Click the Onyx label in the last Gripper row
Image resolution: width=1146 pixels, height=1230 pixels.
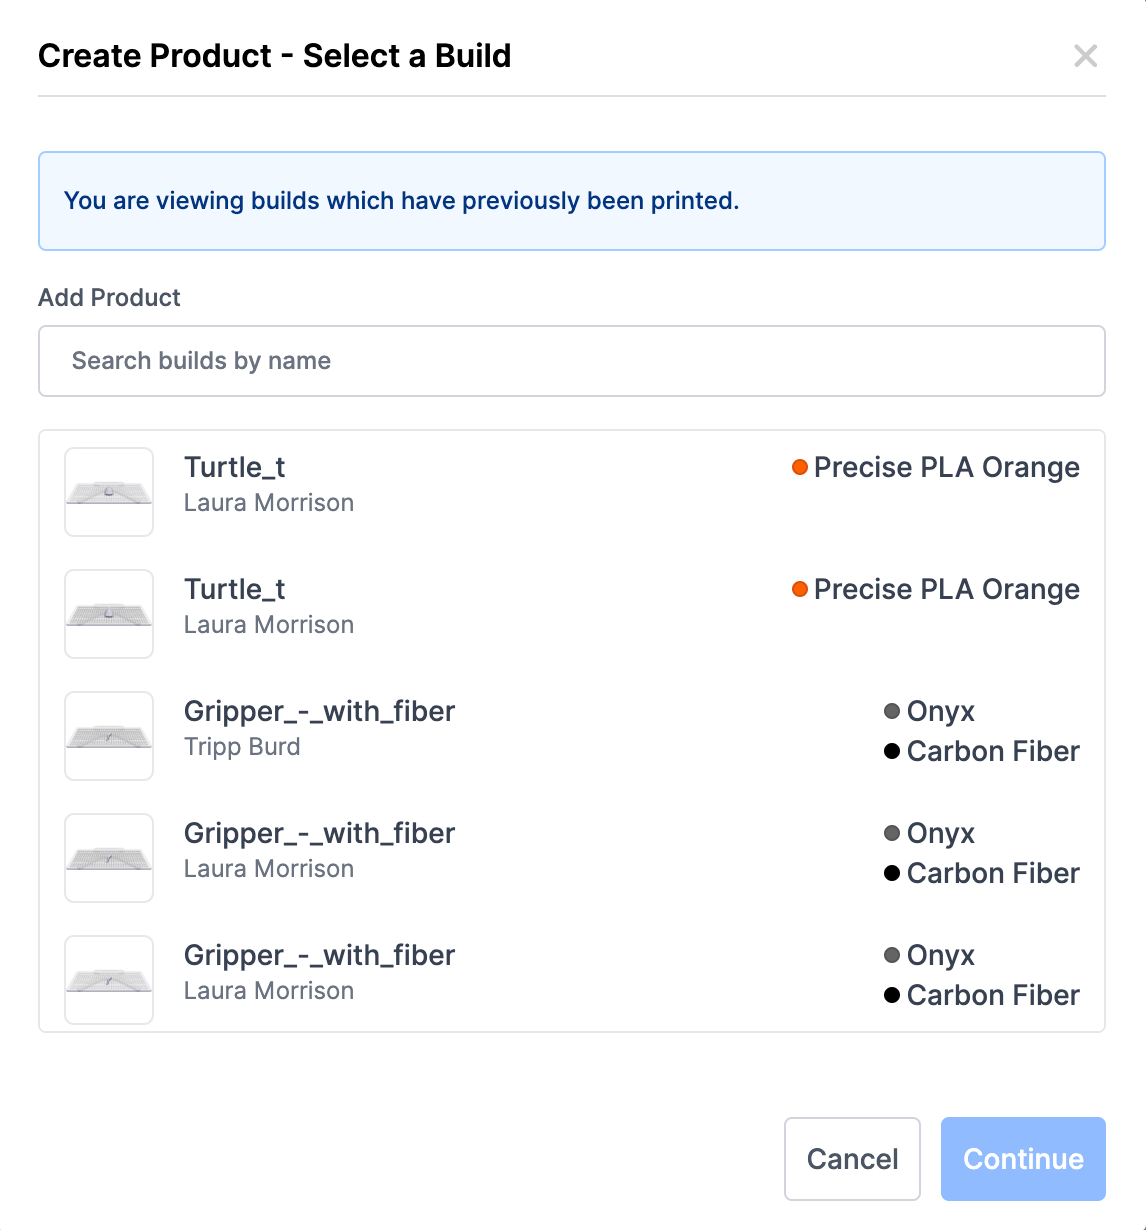[940, 955]
